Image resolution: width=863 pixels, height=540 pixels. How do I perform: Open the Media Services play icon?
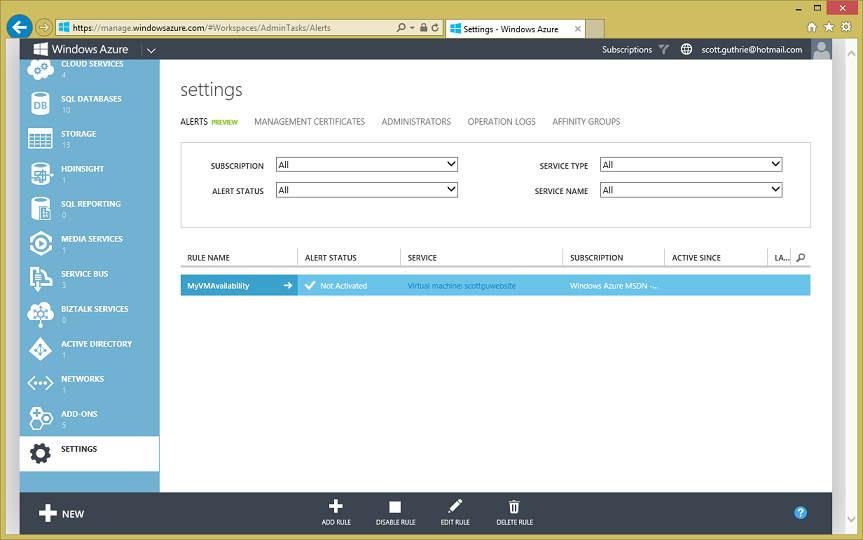click(x=41, y=244)
